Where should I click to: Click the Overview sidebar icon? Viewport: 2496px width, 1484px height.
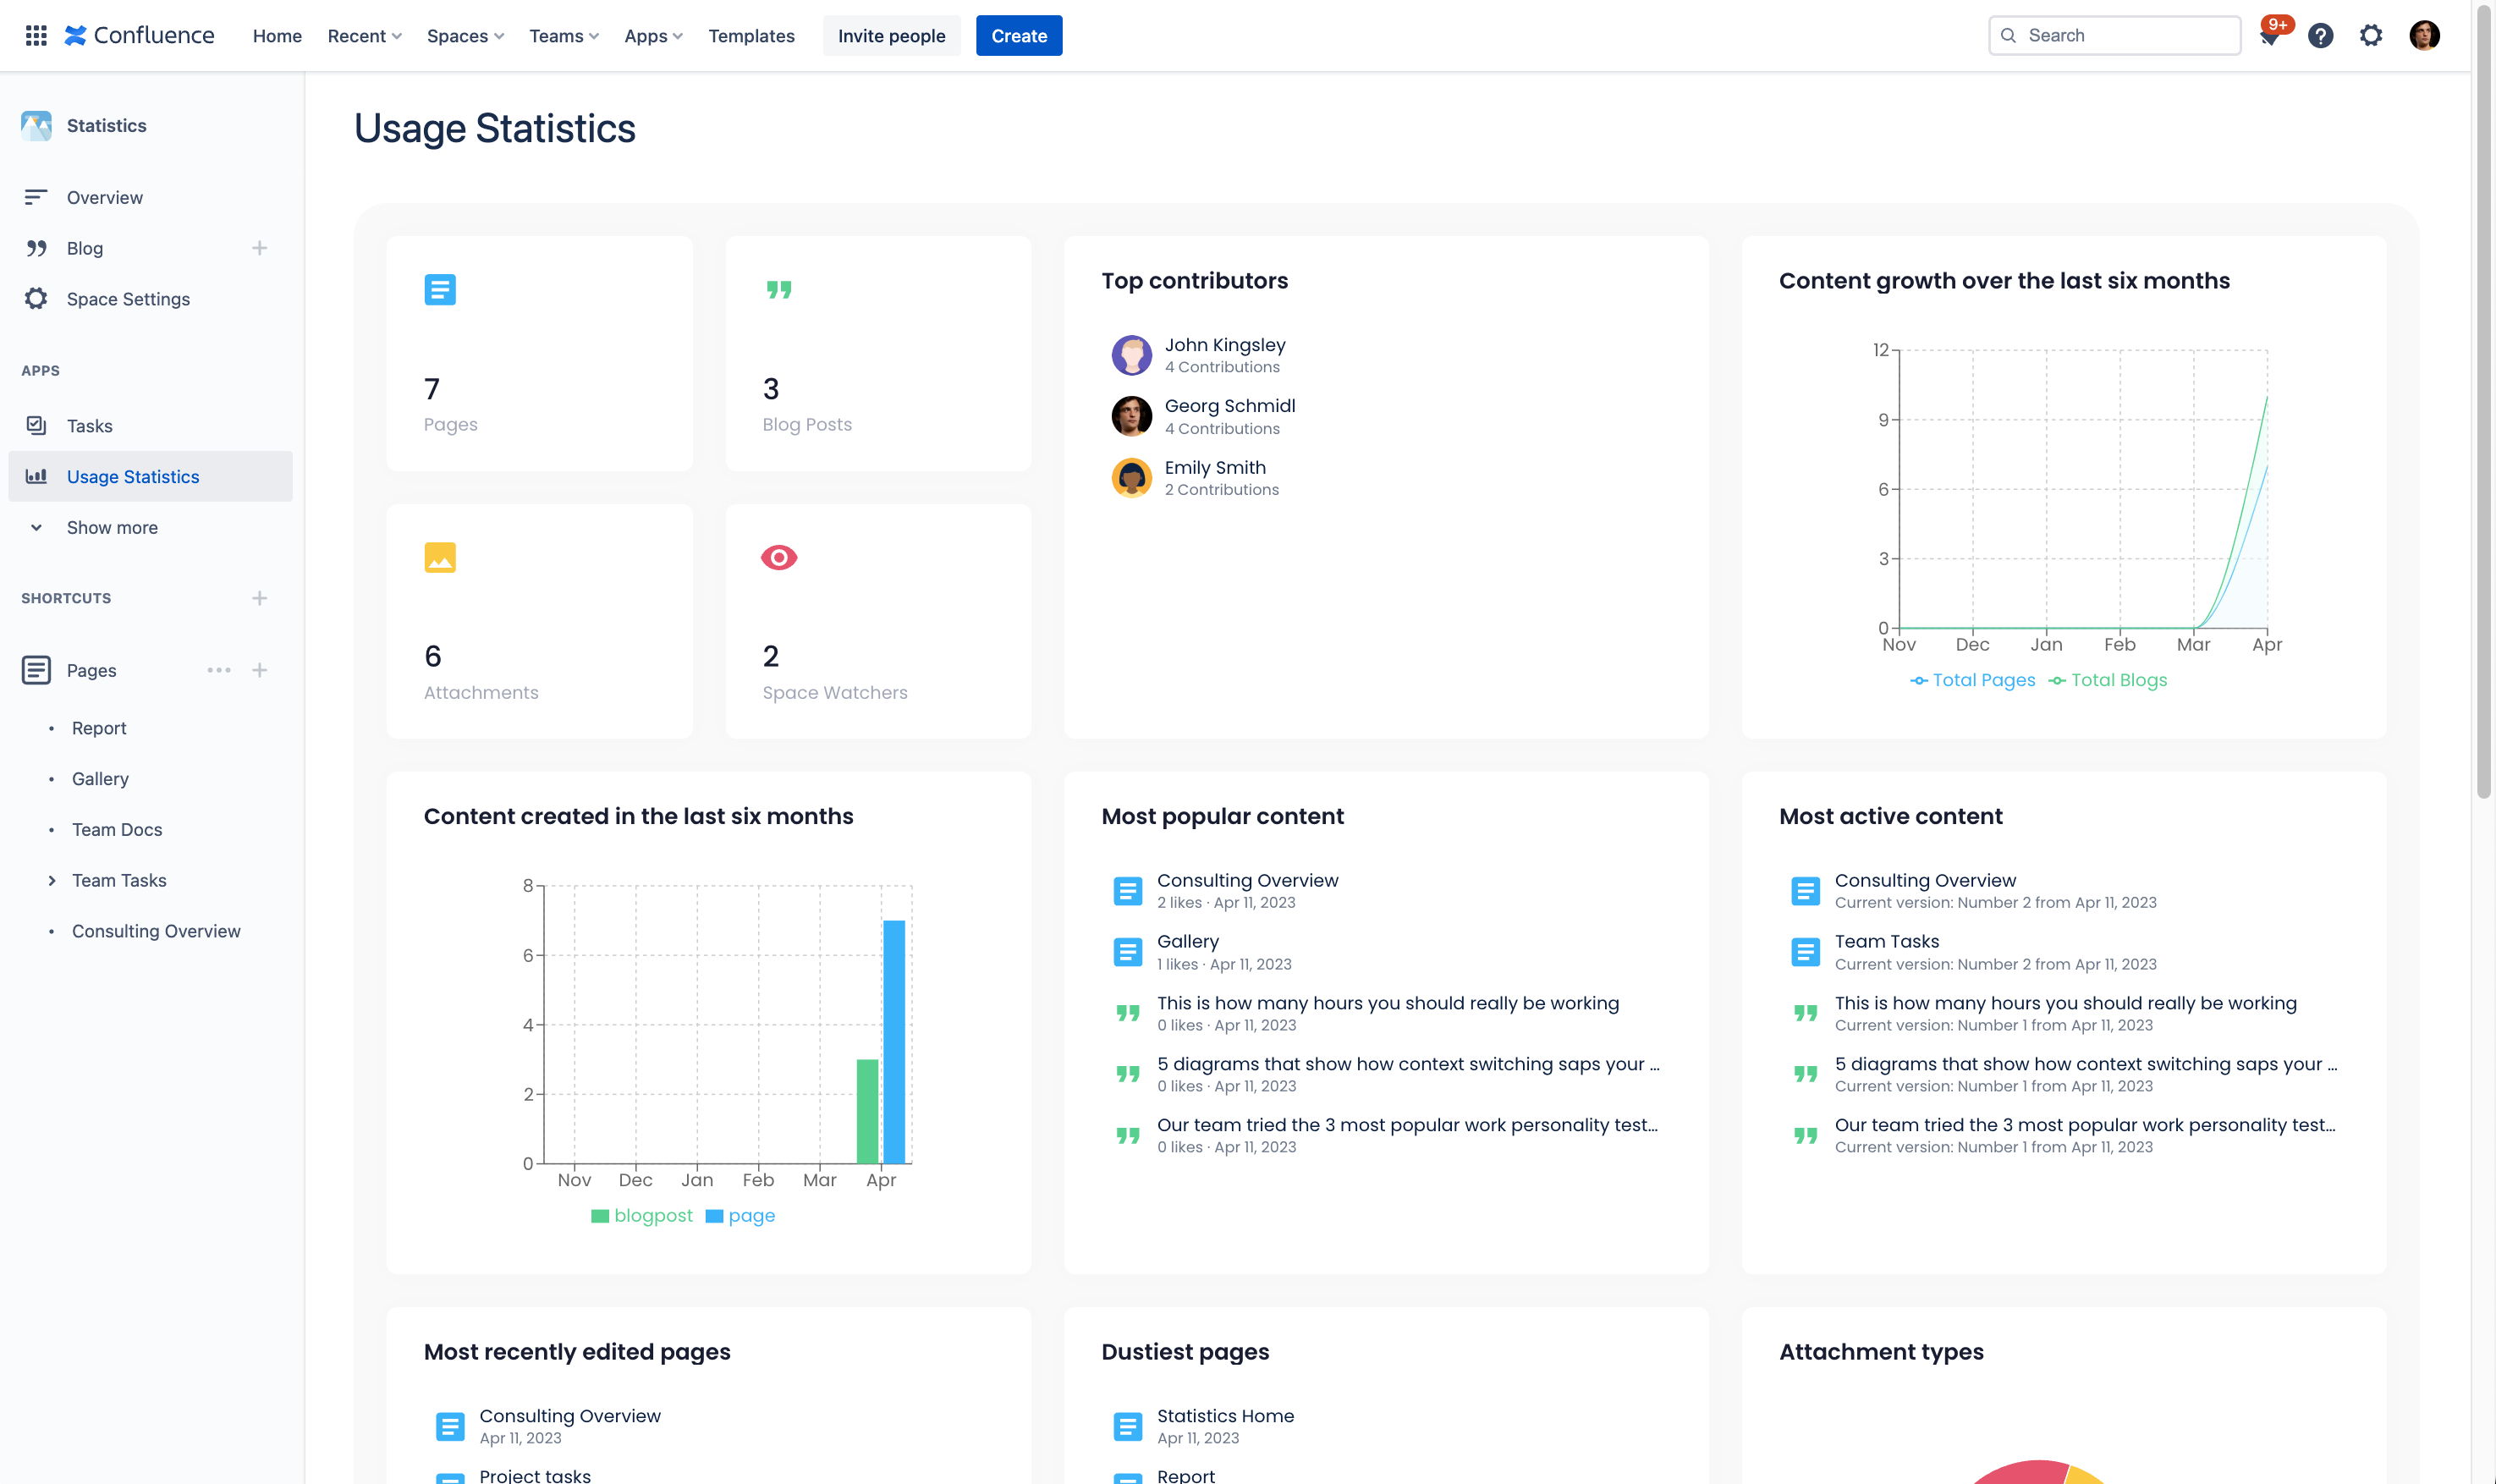click(x=36, y=197)
